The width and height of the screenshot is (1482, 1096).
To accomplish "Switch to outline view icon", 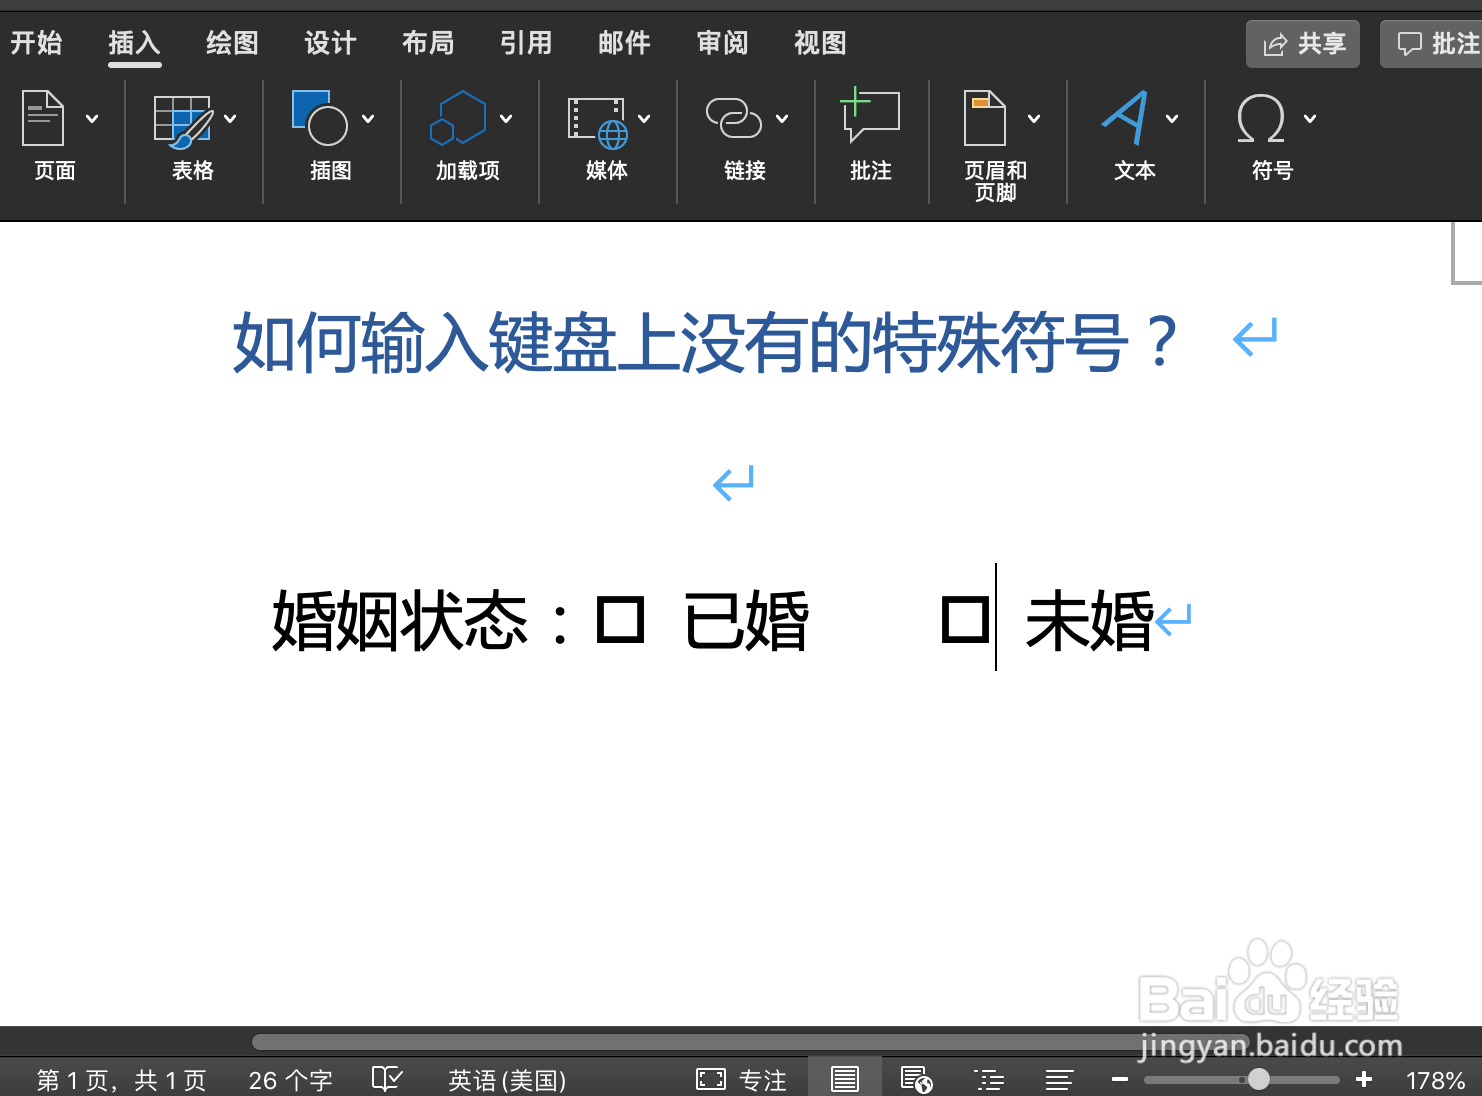I will pyautogui.click(x=989, y=1079).
